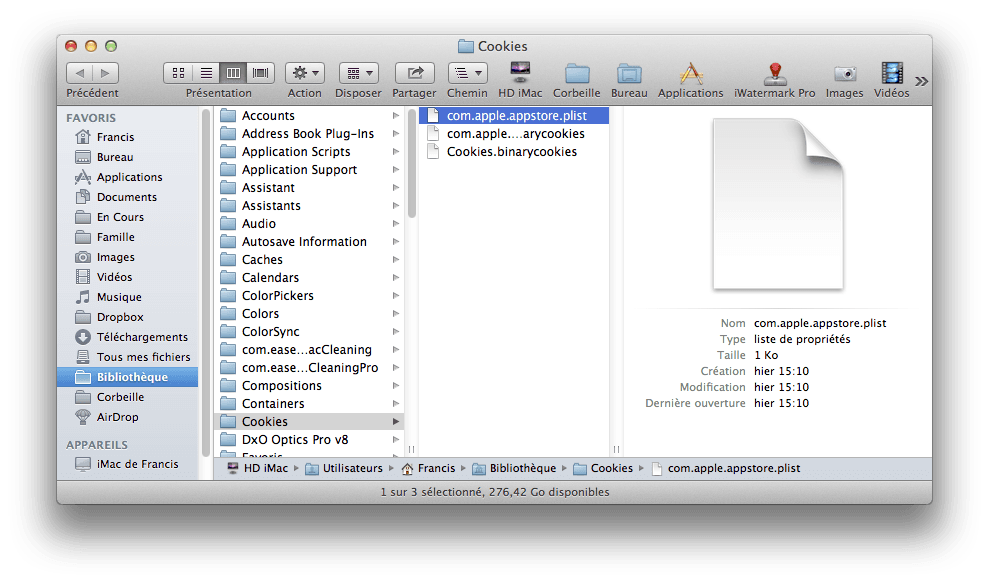989x583 pixels.
Task: Open the Caches folder
Action: 310,259
